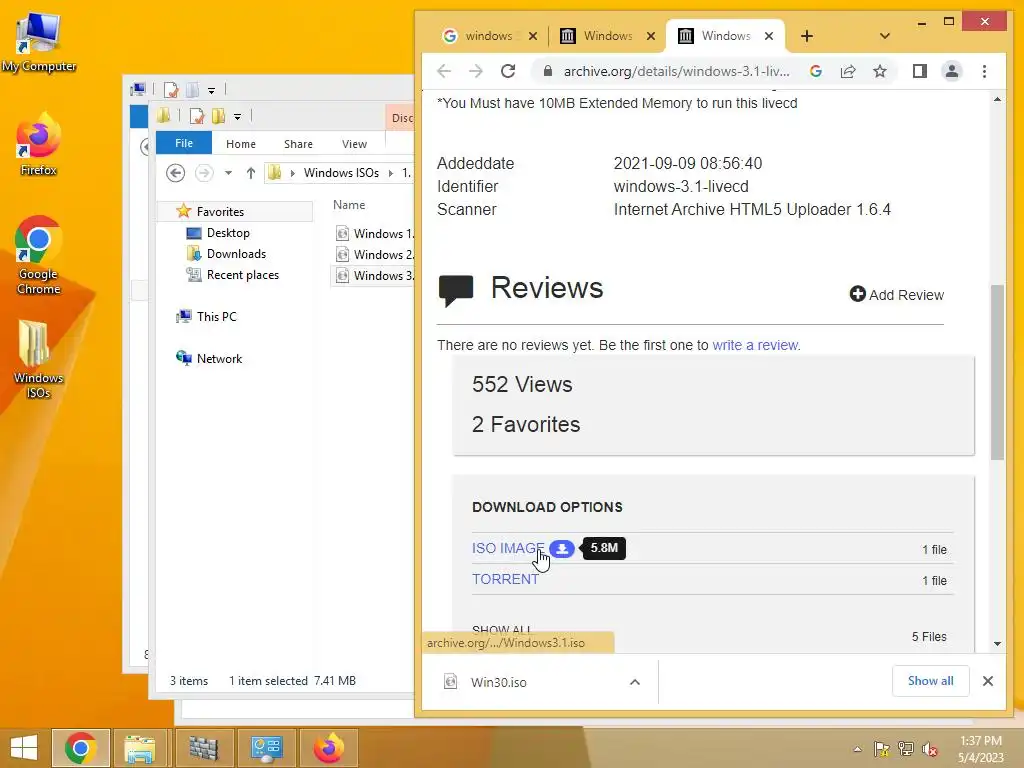This screenshot has height=768, width=1024.
Task: Open Google Chrome desktop shortcut
Action: (39, 255)
